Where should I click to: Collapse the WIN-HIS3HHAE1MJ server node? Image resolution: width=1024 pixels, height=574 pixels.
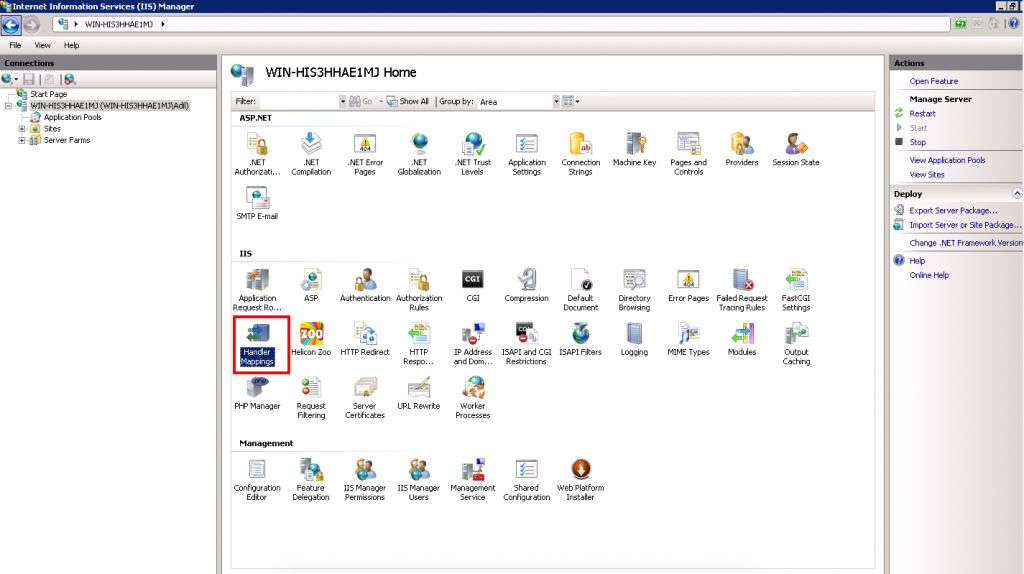[x=8, y=106]
